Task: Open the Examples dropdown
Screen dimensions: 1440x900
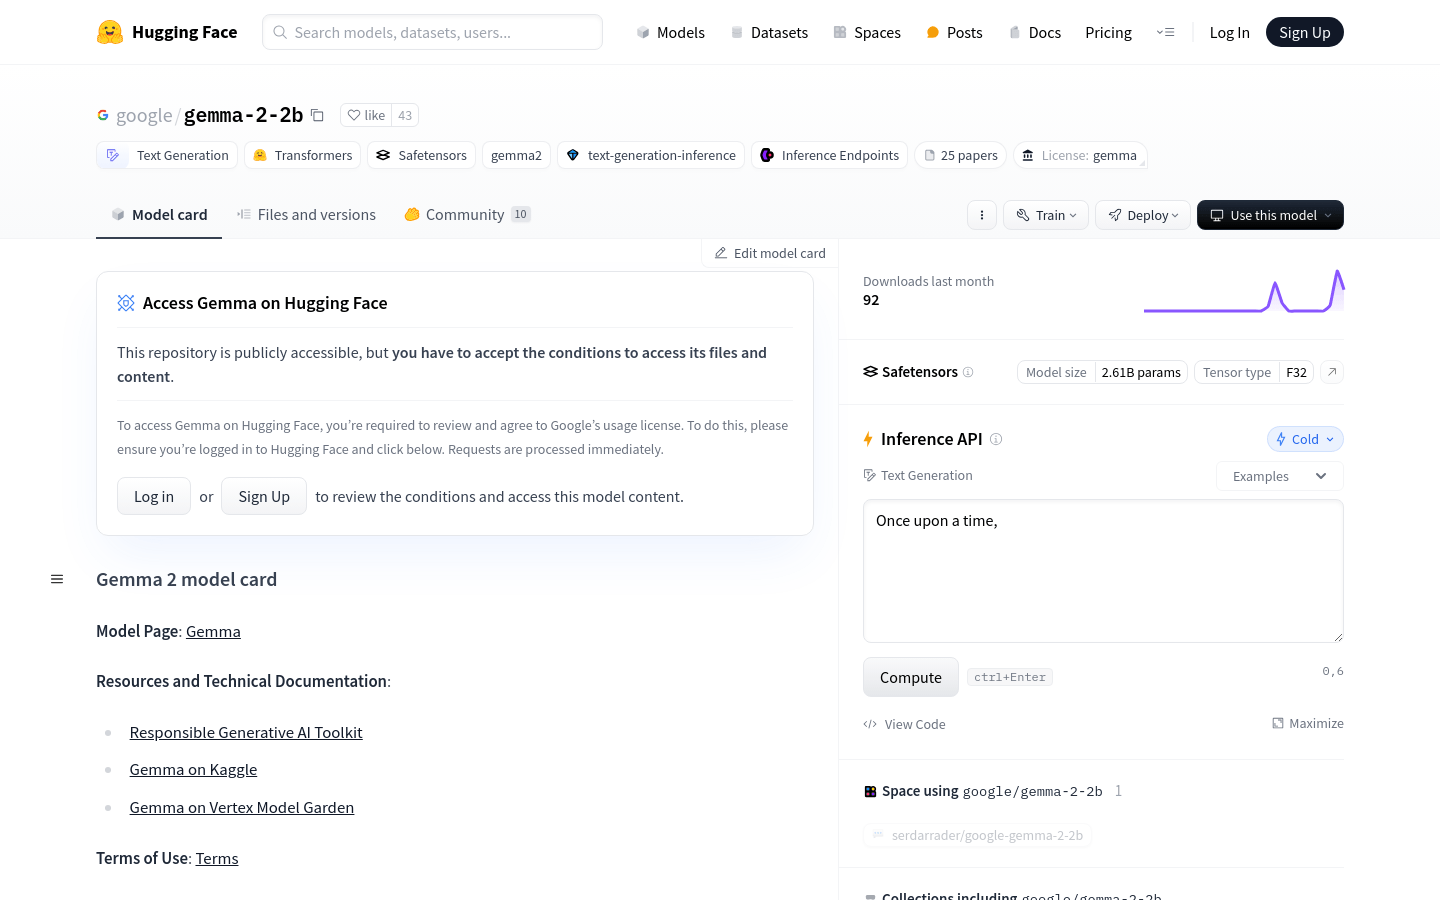Action: click(x=1280, y=476)
